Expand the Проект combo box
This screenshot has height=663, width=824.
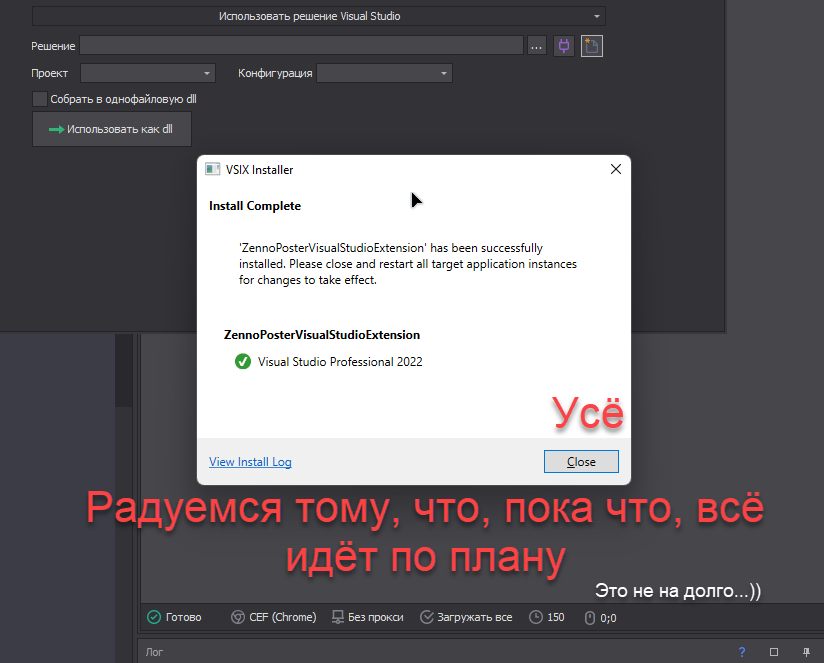pos(148,73)
